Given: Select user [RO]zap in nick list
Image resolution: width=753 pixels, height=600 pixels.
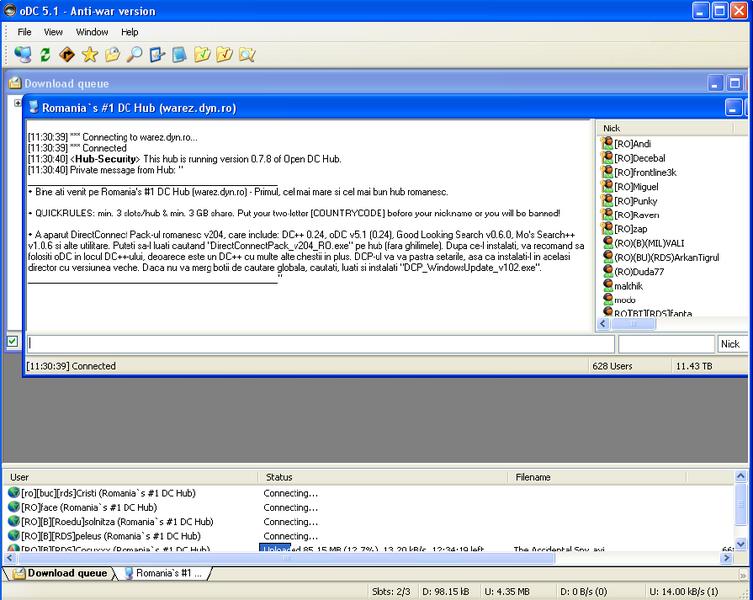Looking at the screenshot, I should tap(630, 229).
